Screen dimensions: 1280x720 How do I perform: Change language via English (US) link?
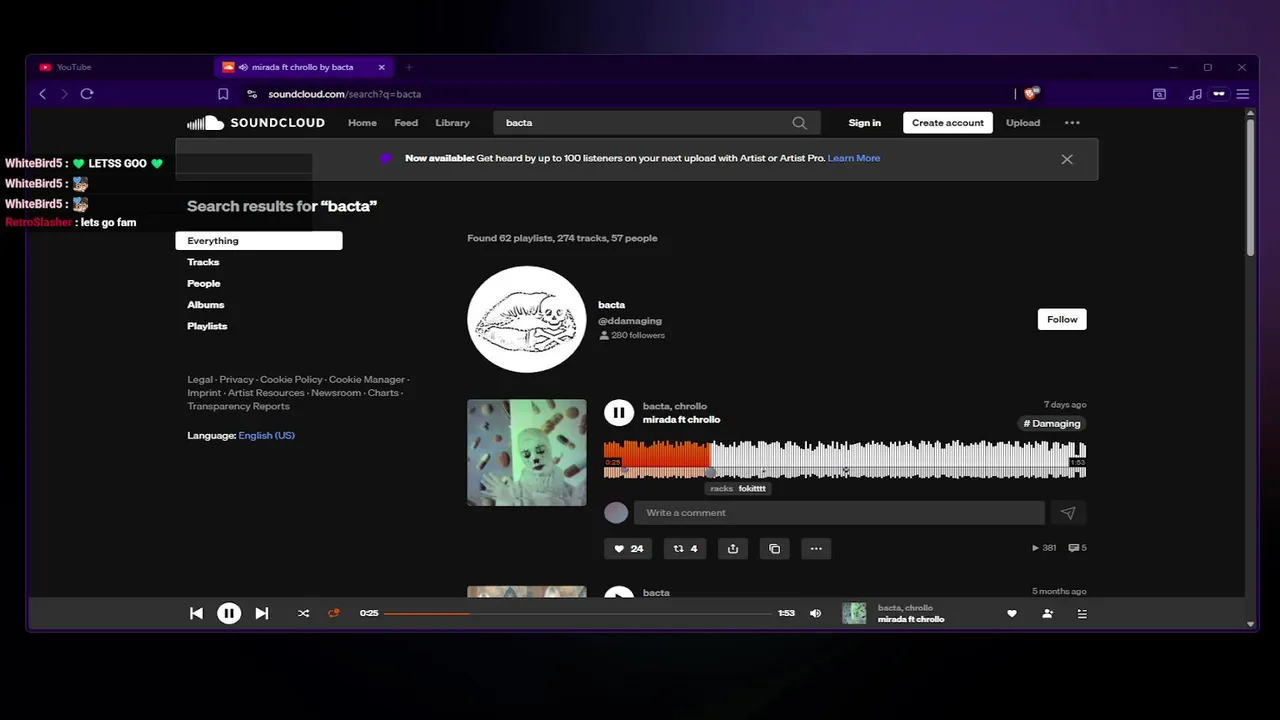coord(266,436)
